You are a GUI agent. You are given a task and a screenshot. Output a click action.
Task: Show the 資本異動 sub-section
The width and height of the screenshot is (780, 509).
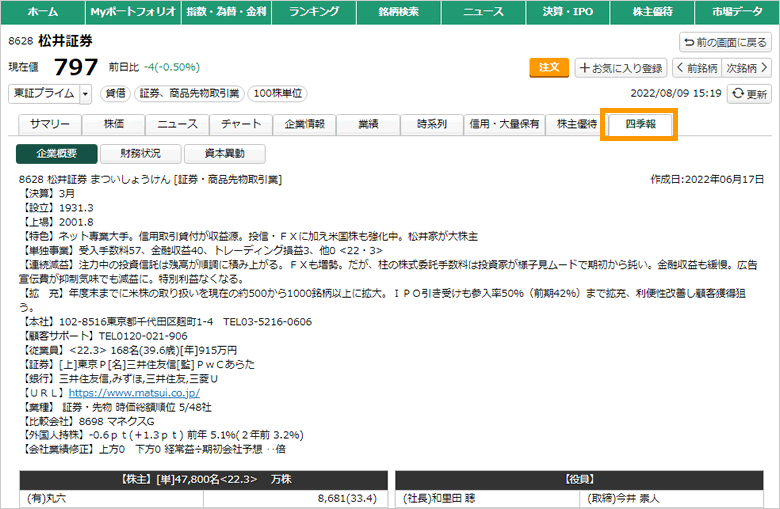(224, 154)
